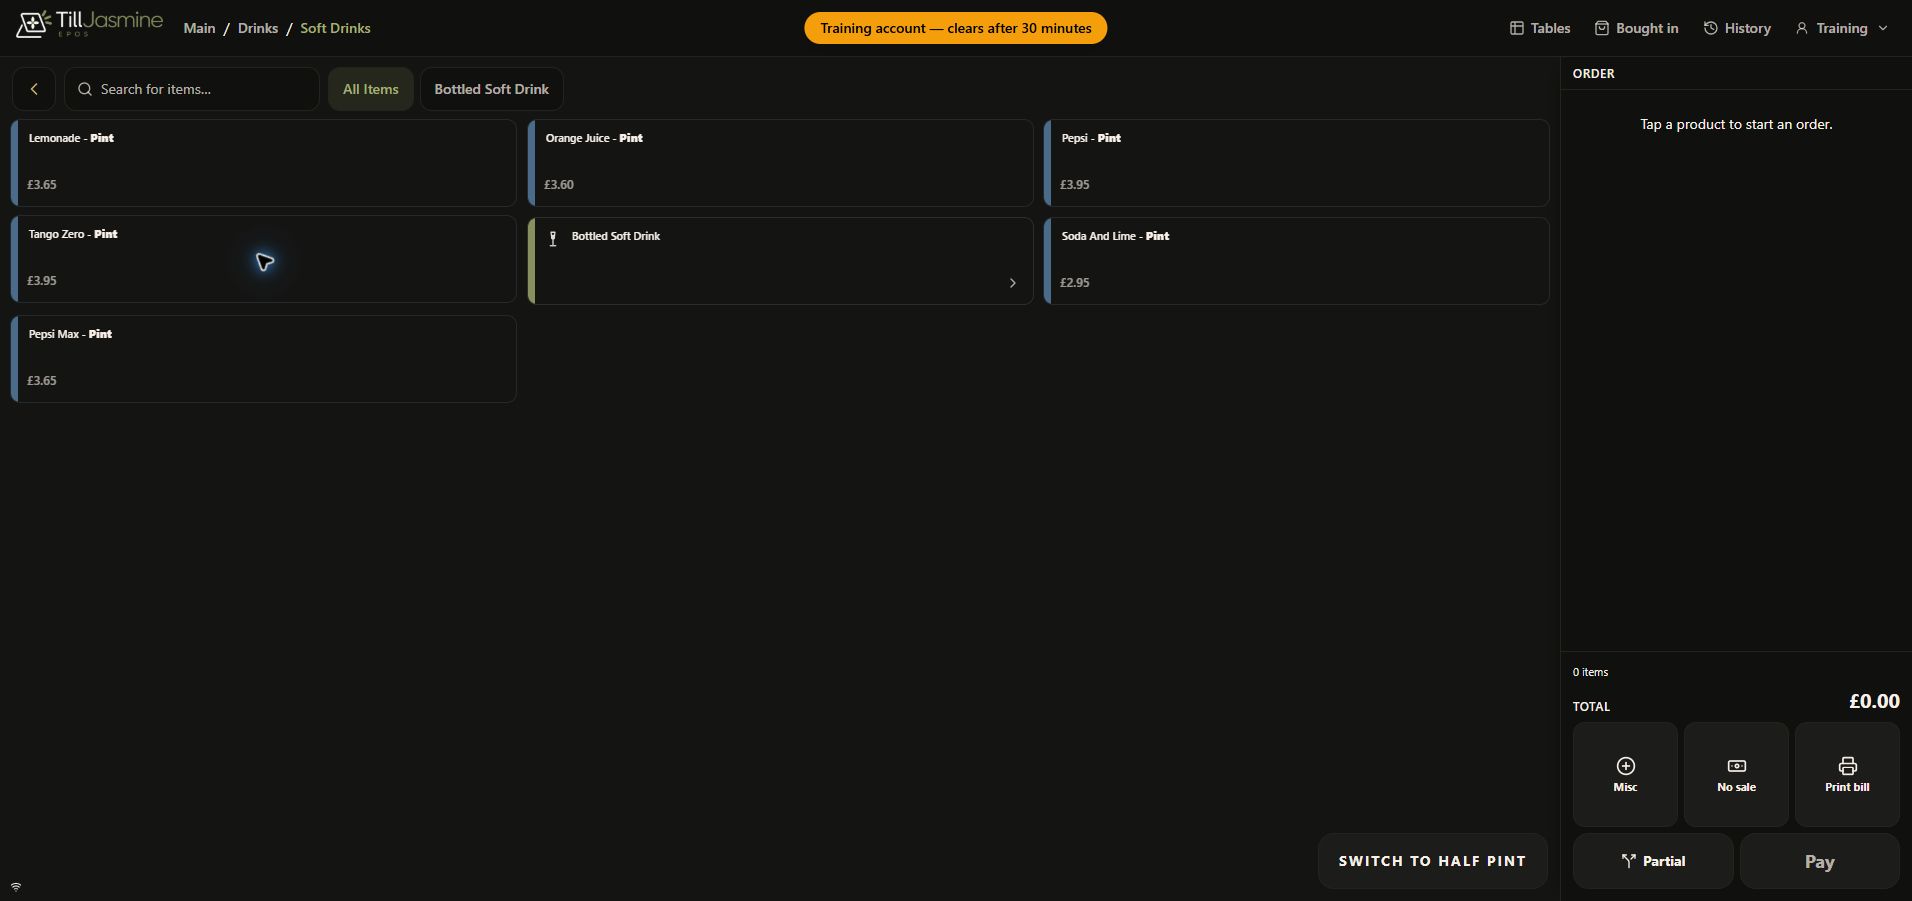This screenshot has height=901, width=1912.
Task: Open the cash drawer with No sale
Action: pos(1736,774)
